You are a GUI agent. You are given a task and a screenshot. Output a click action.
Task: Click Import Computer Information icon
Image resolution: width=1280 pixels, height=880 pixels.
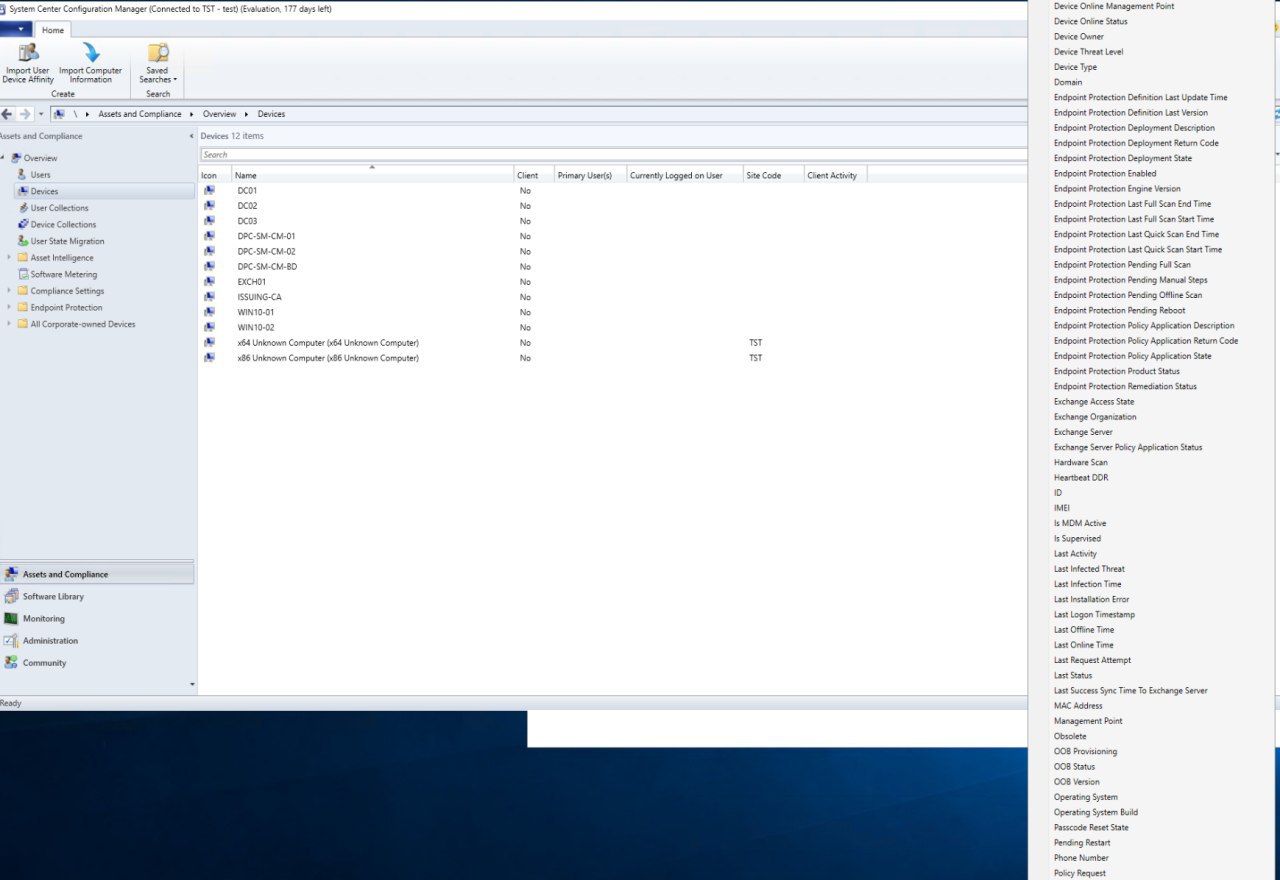click(91, 53)
